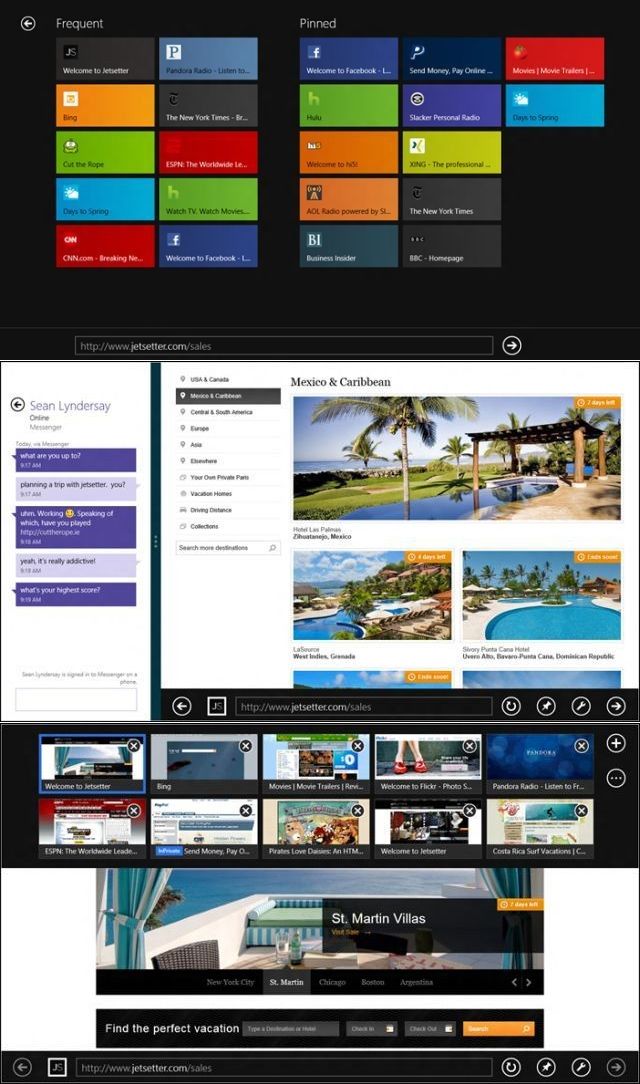Open the Hotel Las Palmas photo
Image resolution: width=640 pixels, height=1084 pixels.
click(457, 458)
